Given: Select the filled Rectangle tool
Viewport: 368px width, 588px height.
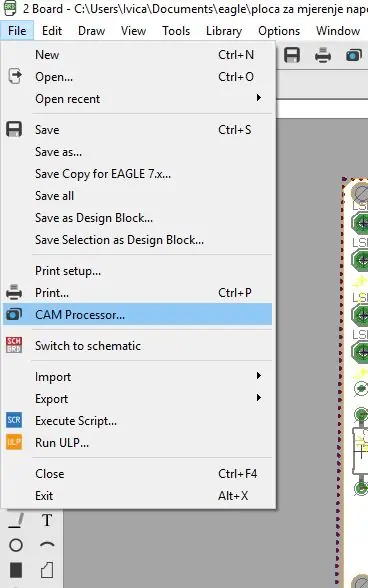Looking at the screenshot, I should click(16, 570).
